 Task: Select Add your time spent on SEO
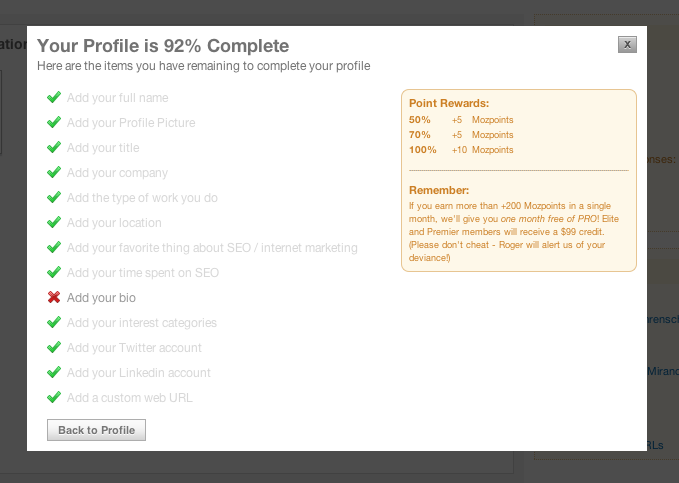(143, 273)
